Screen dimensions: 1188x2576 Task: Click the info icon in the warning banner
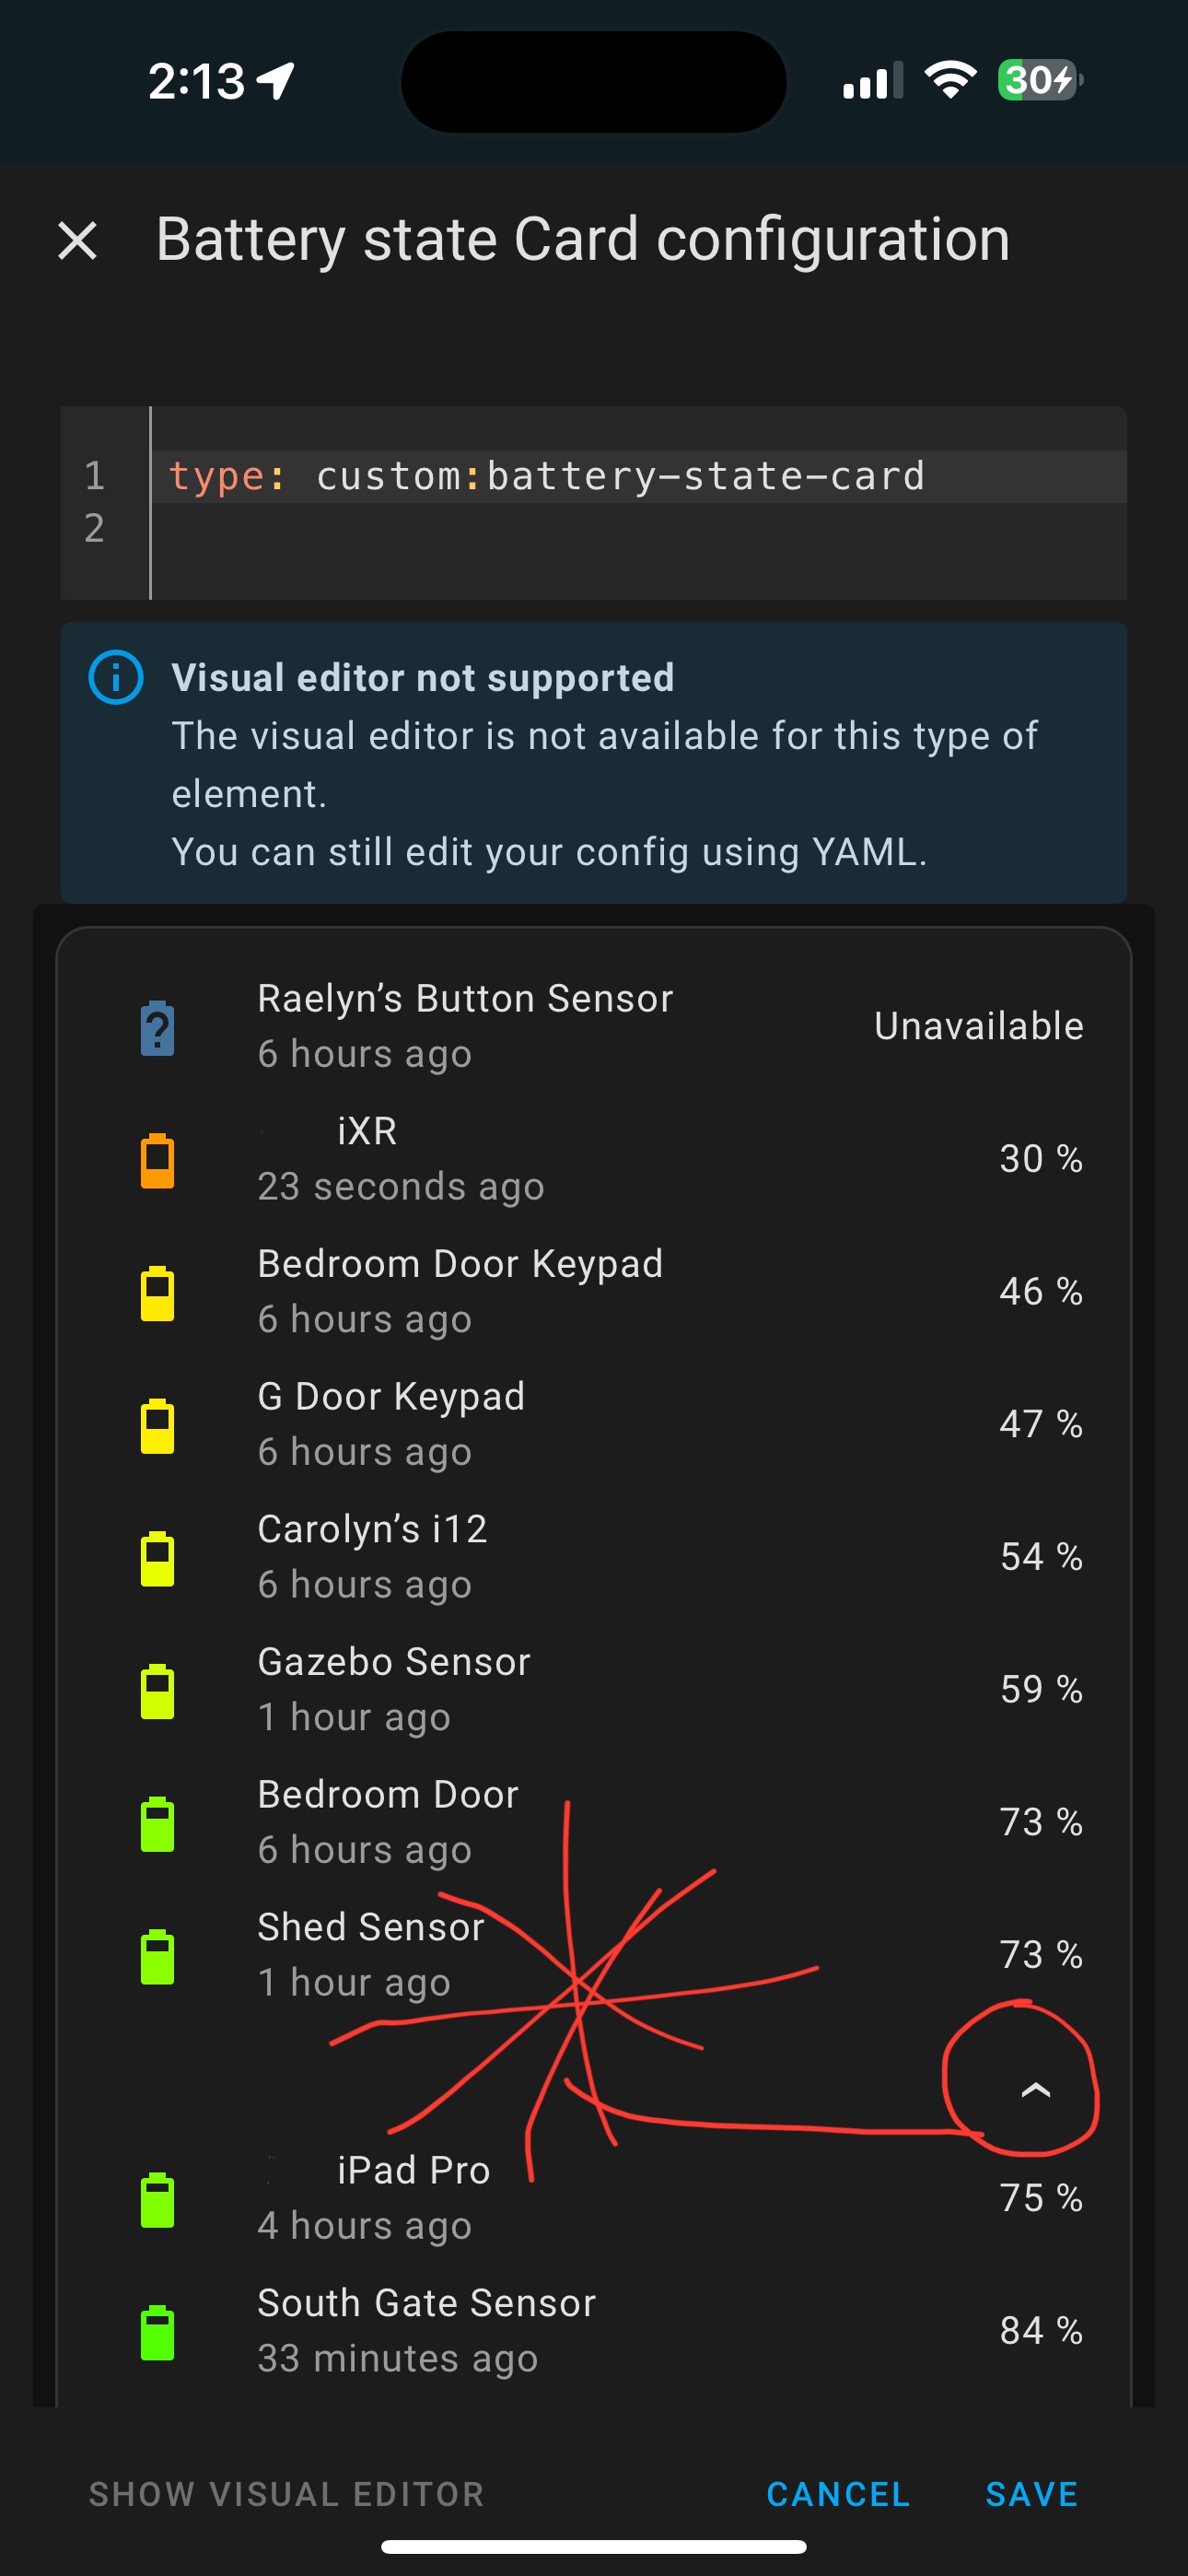click(115, 677)
